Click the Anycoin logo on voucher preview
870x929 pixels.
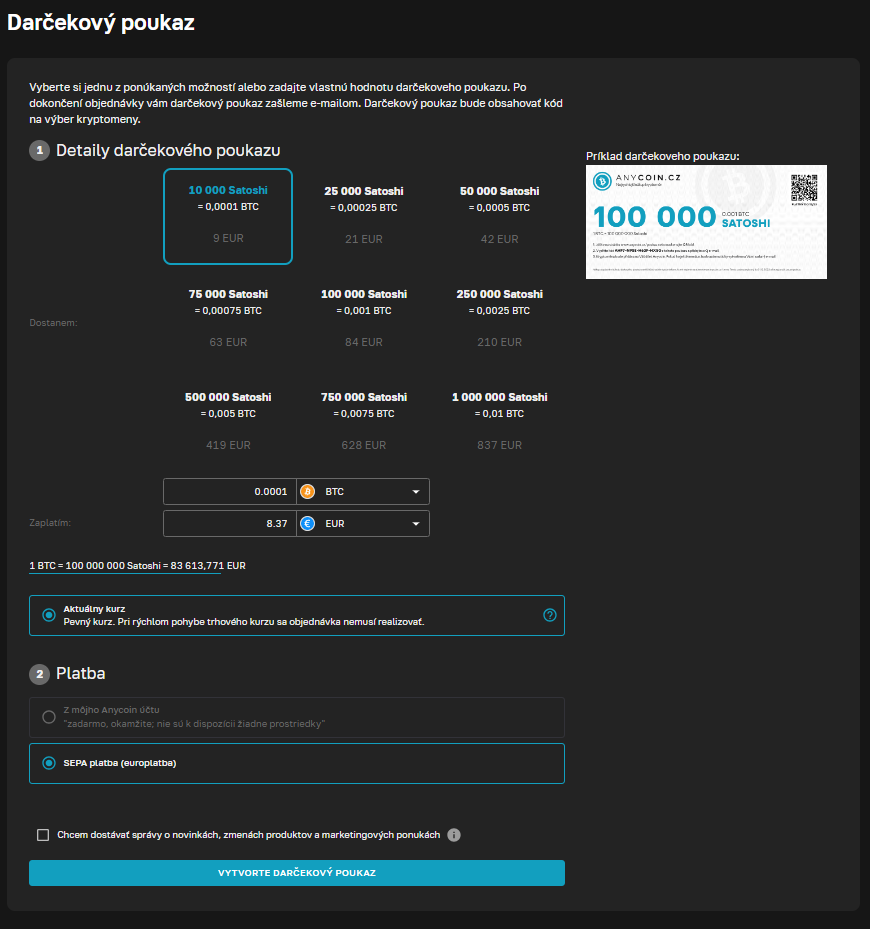click(602, 181)
